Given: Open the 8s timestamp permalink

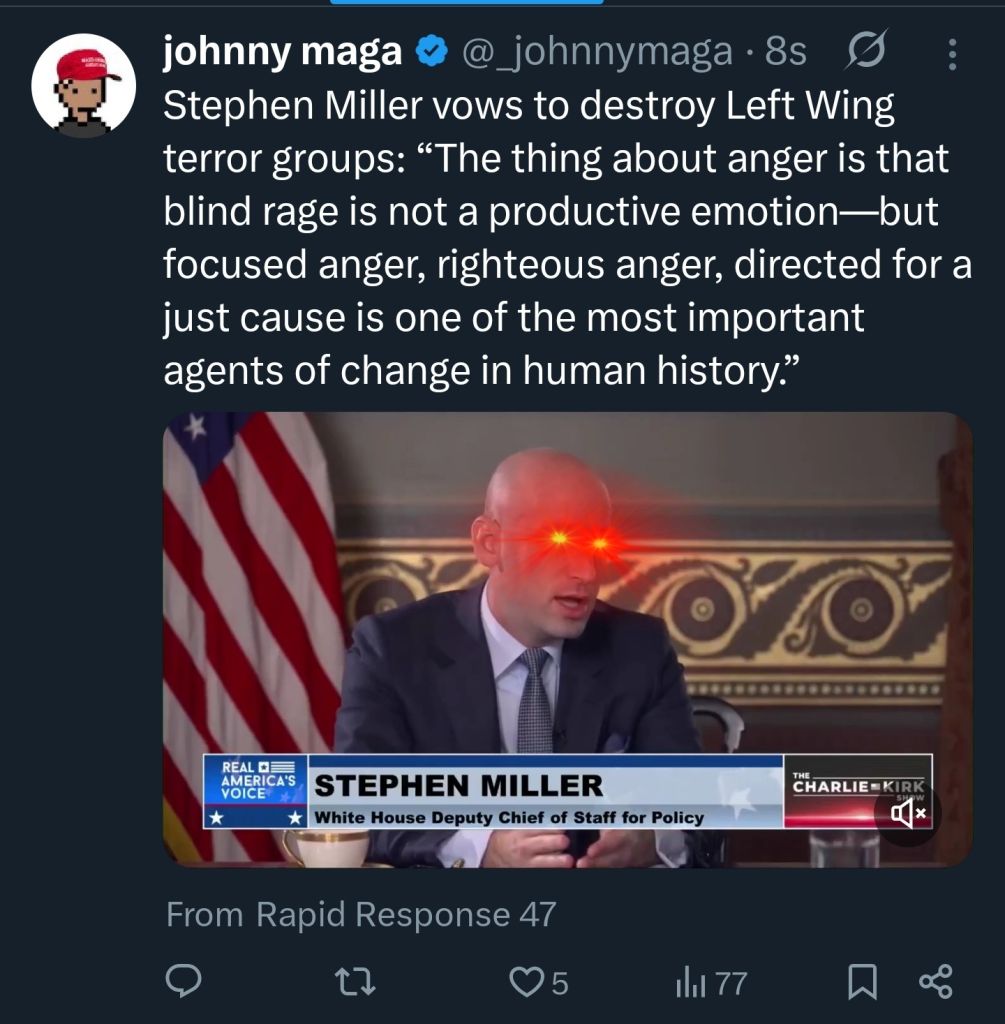Looking at the screenshot, I should (786, 52).
